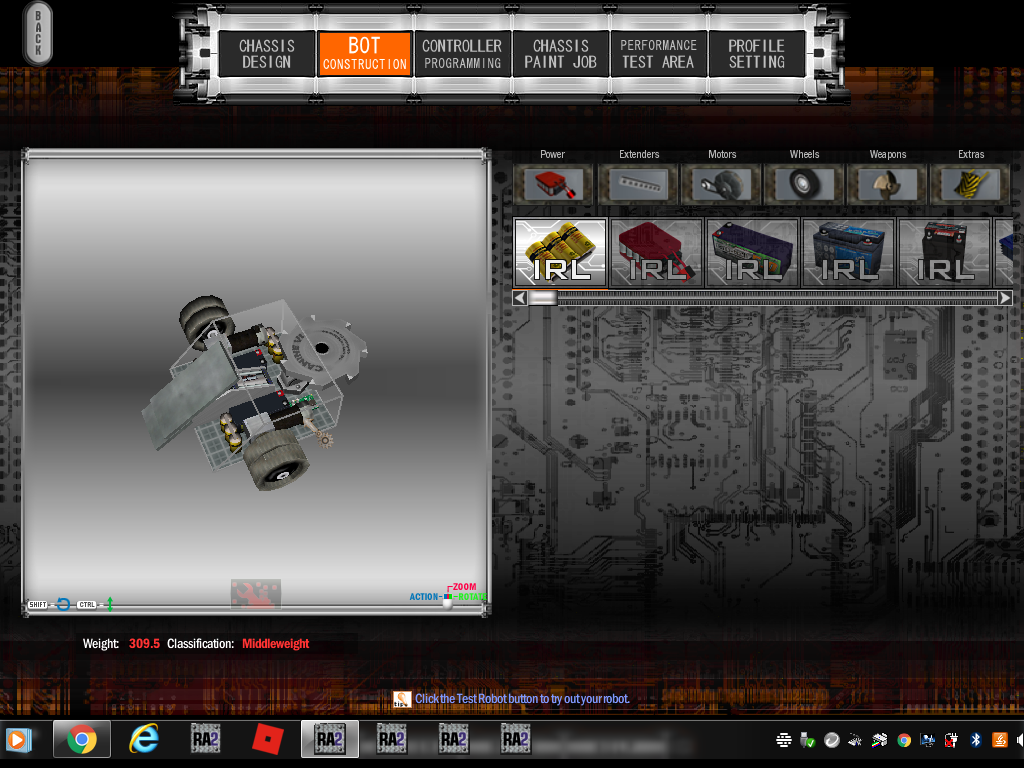Click the weight value 309.5
This screenshot has height=768, width=1024.
(144, 643)
